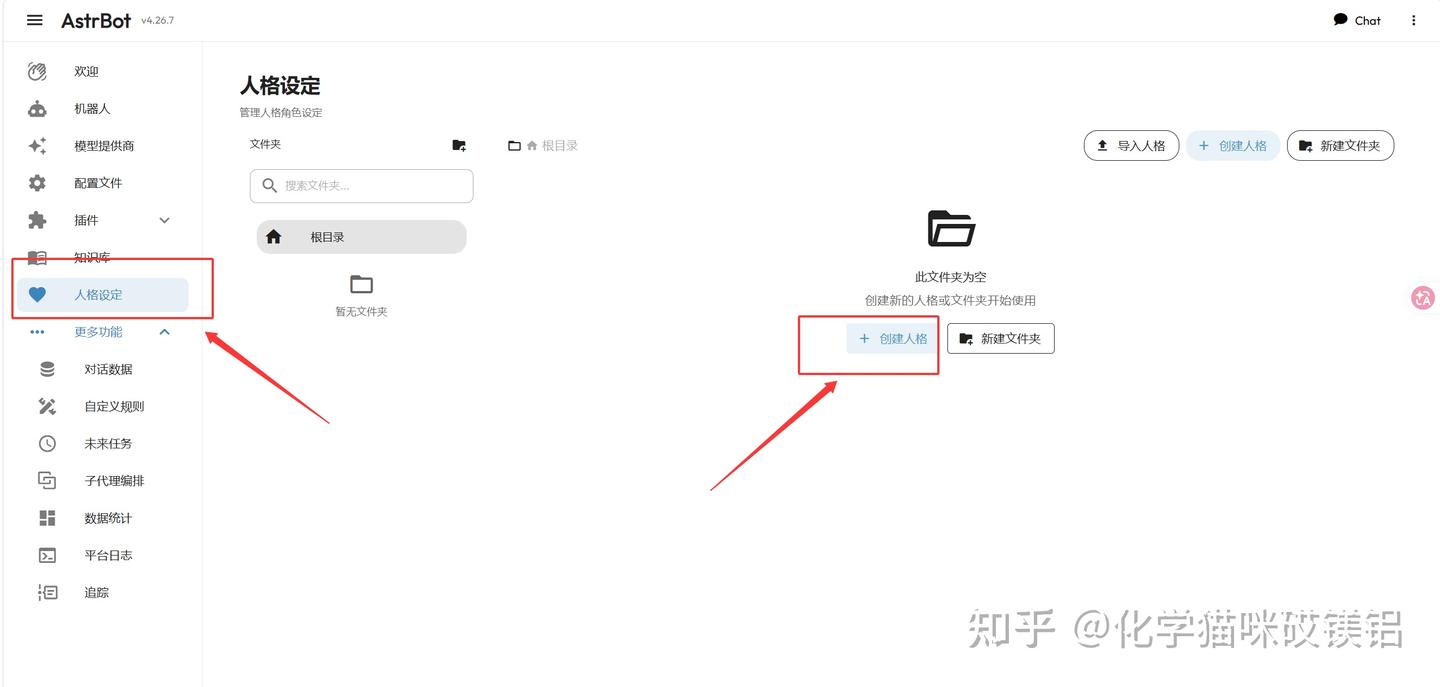Click the overlapping squares icon for 子代理编排
The height and width of the screenshot is (687, 1440).
pos(47,481)
